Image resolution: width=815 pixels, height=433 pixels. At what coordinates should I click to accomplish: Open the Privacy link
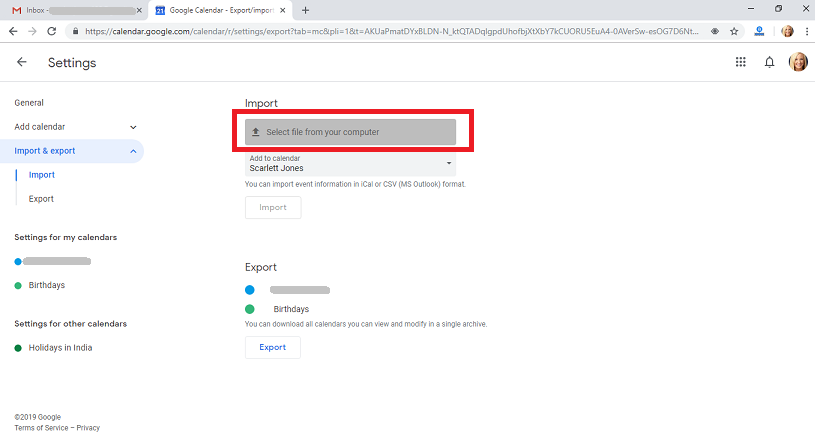coord(88,428)
